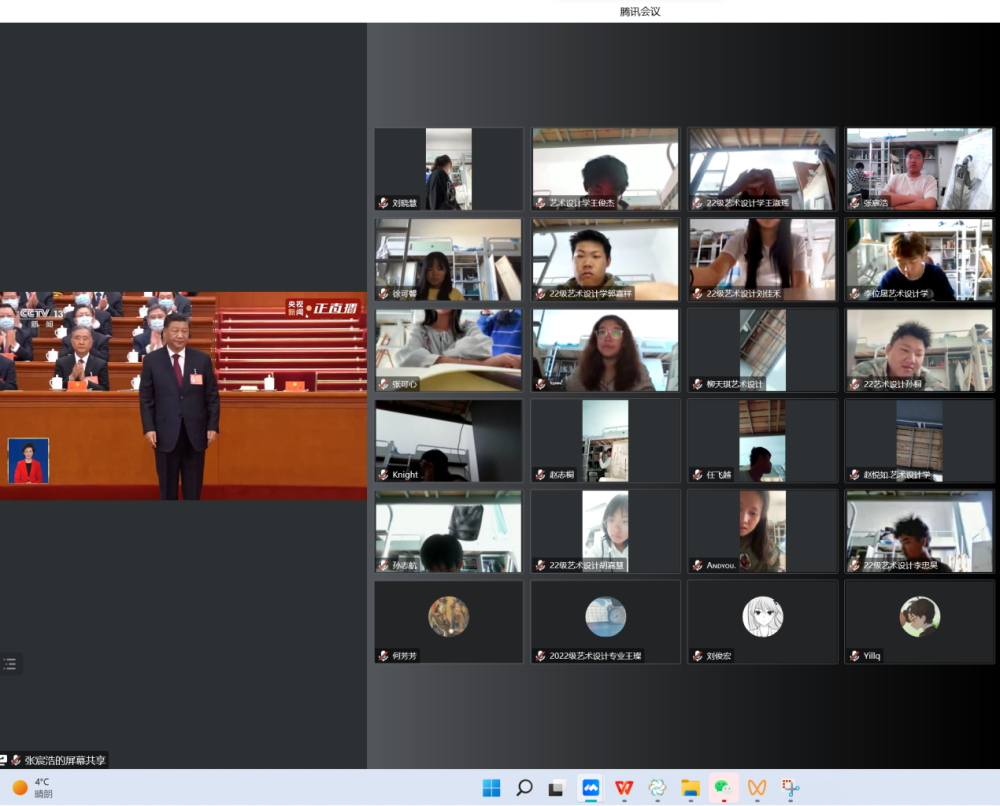Select video tile of 赵悦如.艺术设计学
The image size is (1000, 806).
pyautogui.click(x=919, y=441)
